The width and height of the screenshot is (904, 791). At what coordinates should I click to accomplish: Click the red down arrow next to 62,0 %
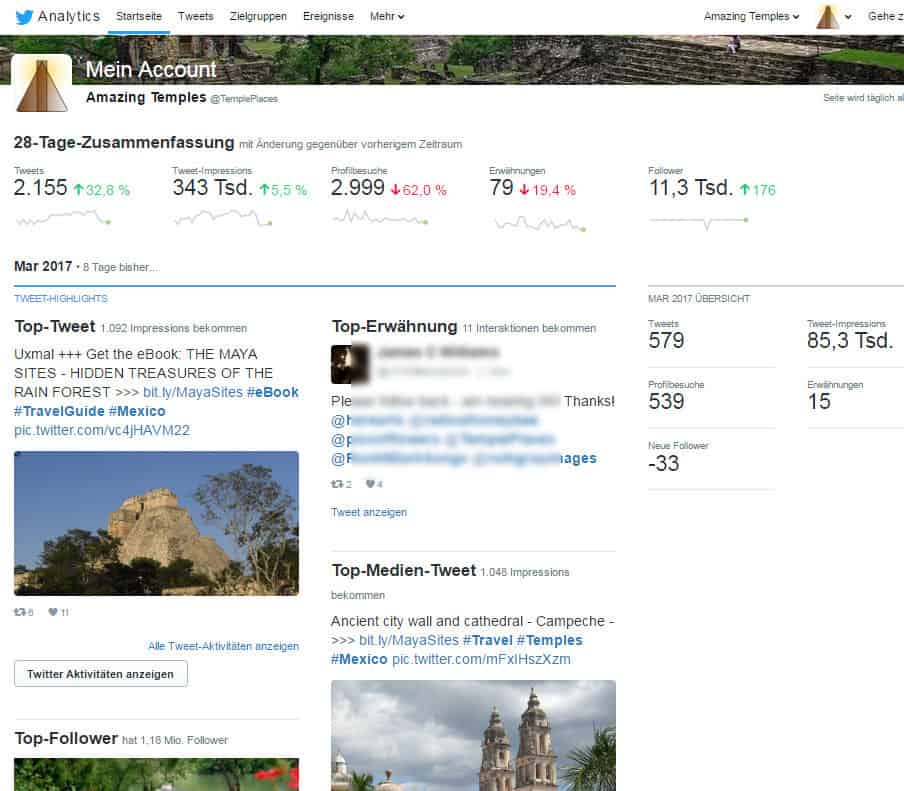396,190
